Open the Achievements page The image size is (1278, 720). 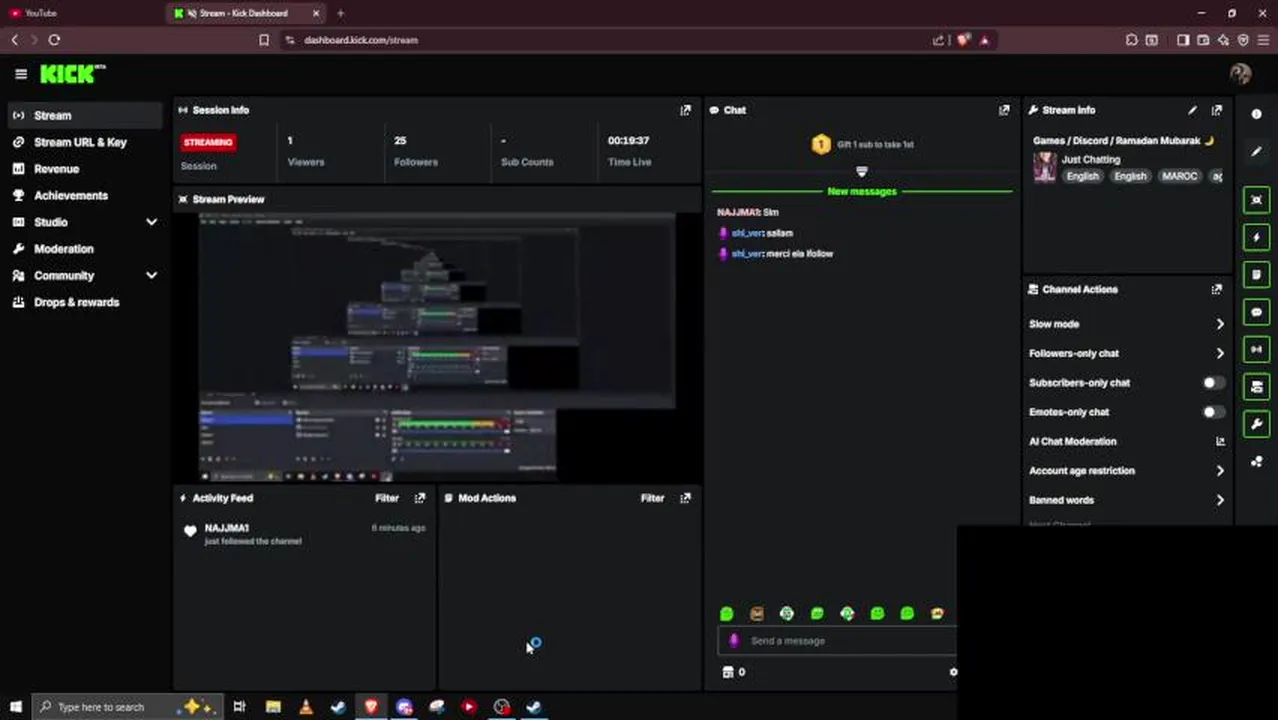[x=84, y=195]
